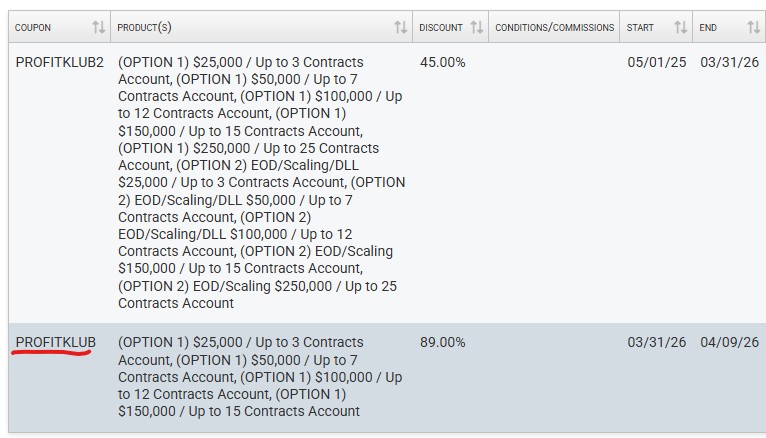Select the PROFITKLUB2 coupon code
766x438 pixels.
point(59,62)
